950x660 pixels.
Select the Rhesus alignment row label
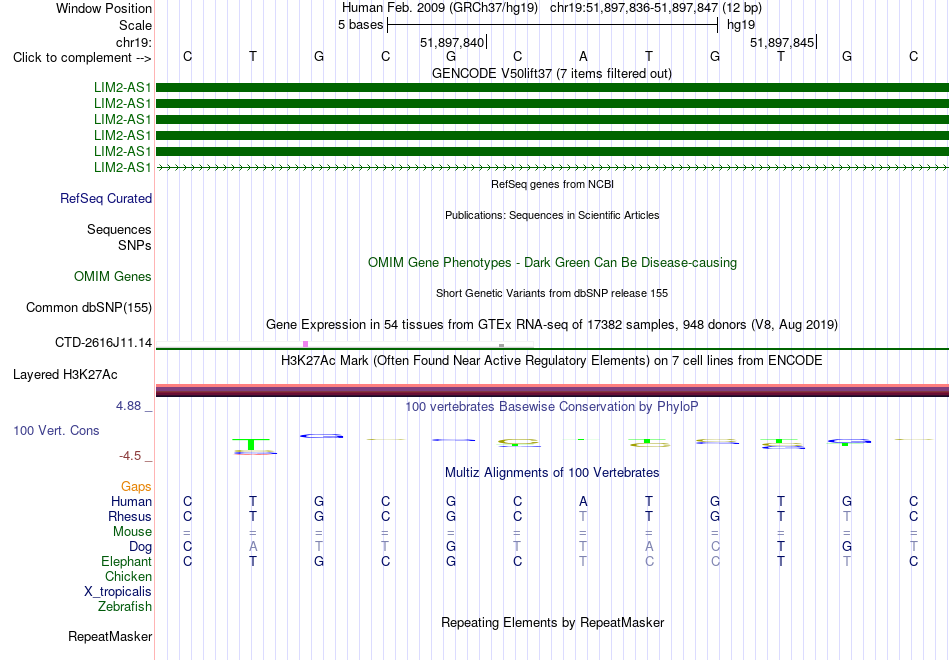[130, 516]
